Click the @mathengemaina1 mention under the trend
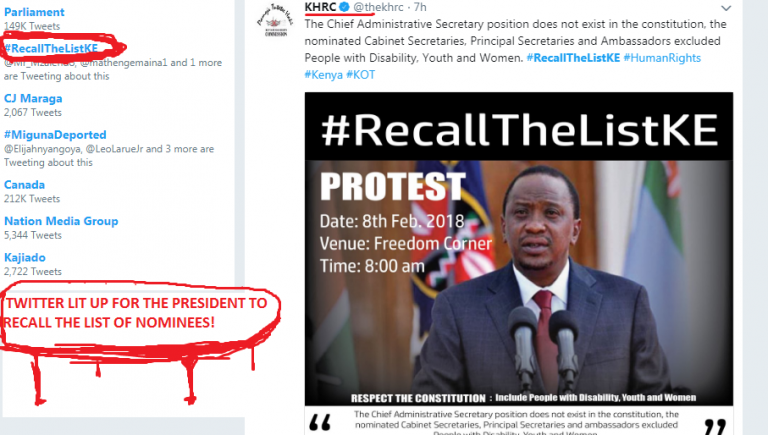The width and height of the screenshot is (768, 435). [x=124, y=63]
